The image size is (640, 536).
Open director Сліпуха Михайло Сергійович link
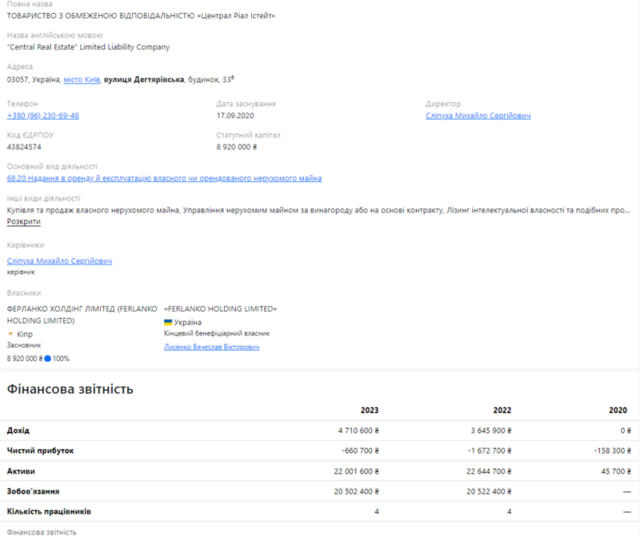click(x=478, y=115)
